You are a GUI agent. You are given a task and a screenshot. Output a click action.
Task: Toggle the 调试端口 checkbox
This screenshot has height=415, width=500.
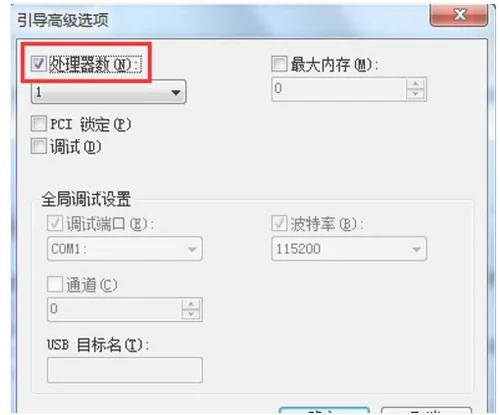coord(55,223)
